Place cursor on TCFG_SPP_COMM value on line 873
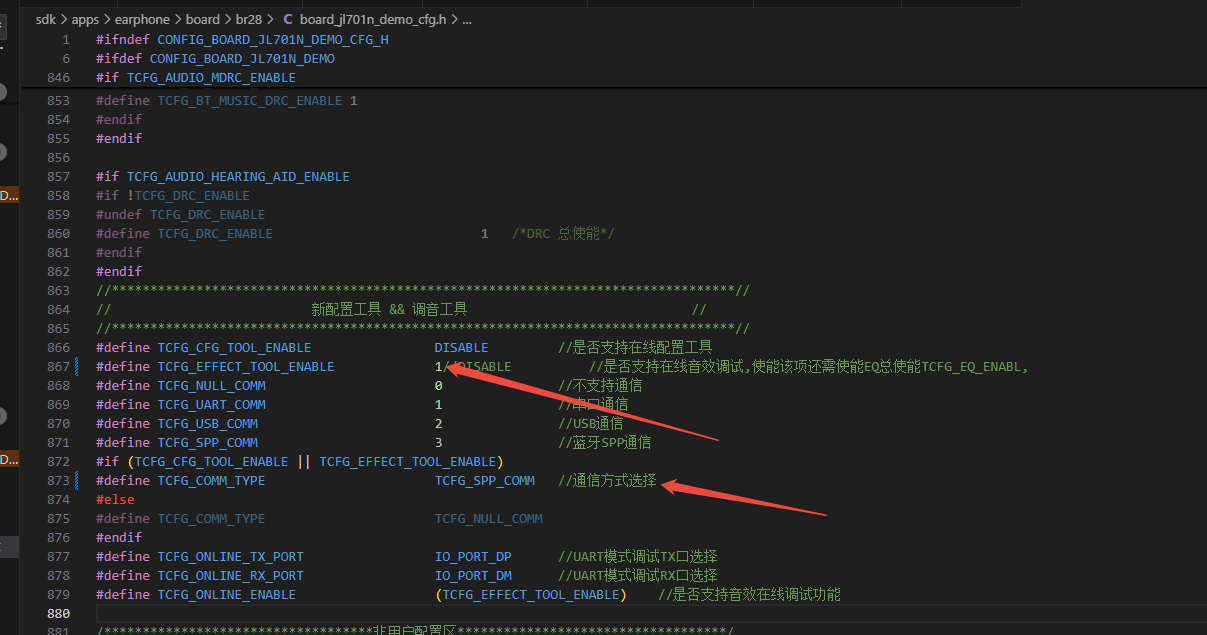This screenshot has width=1207, height=635. 485,481
